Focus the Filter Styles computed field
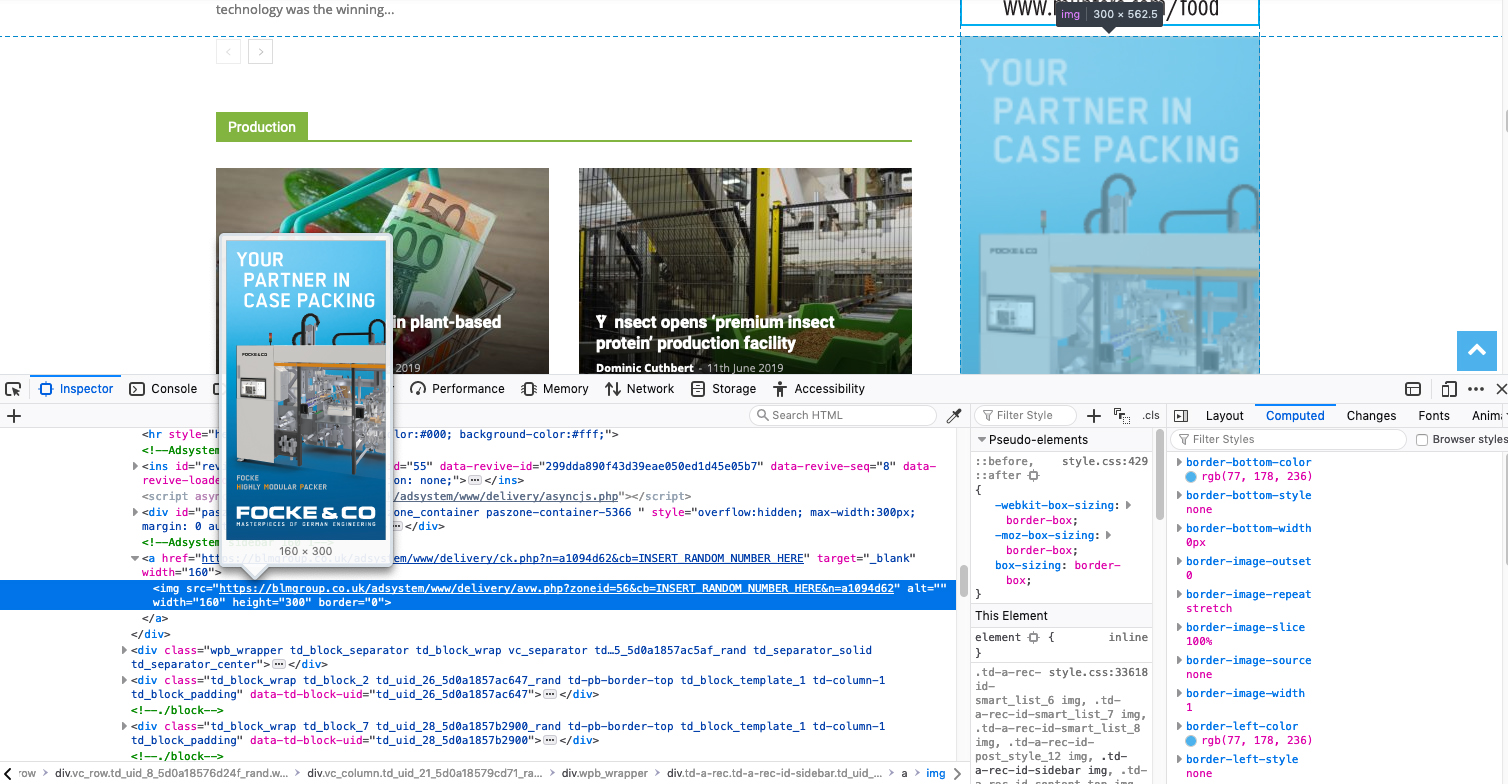1508x784 pixels. point(1288,439)
